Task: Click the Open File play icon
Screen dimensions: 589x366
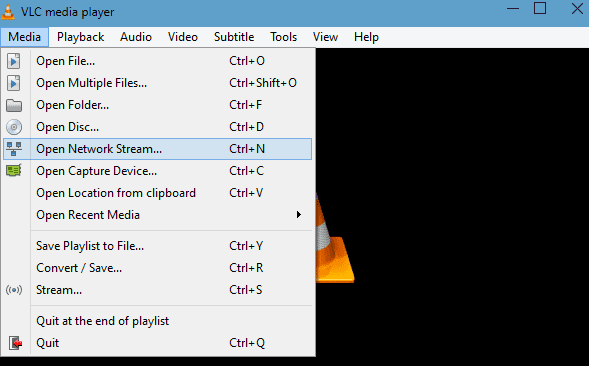Action: 14,61
